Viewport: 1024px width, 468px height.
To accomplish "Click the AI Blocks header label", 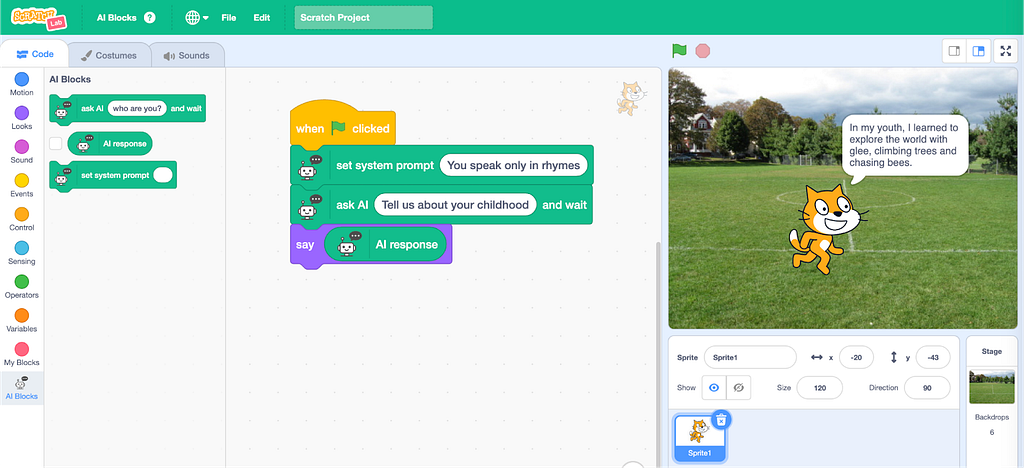I will [x=116, y=18].
